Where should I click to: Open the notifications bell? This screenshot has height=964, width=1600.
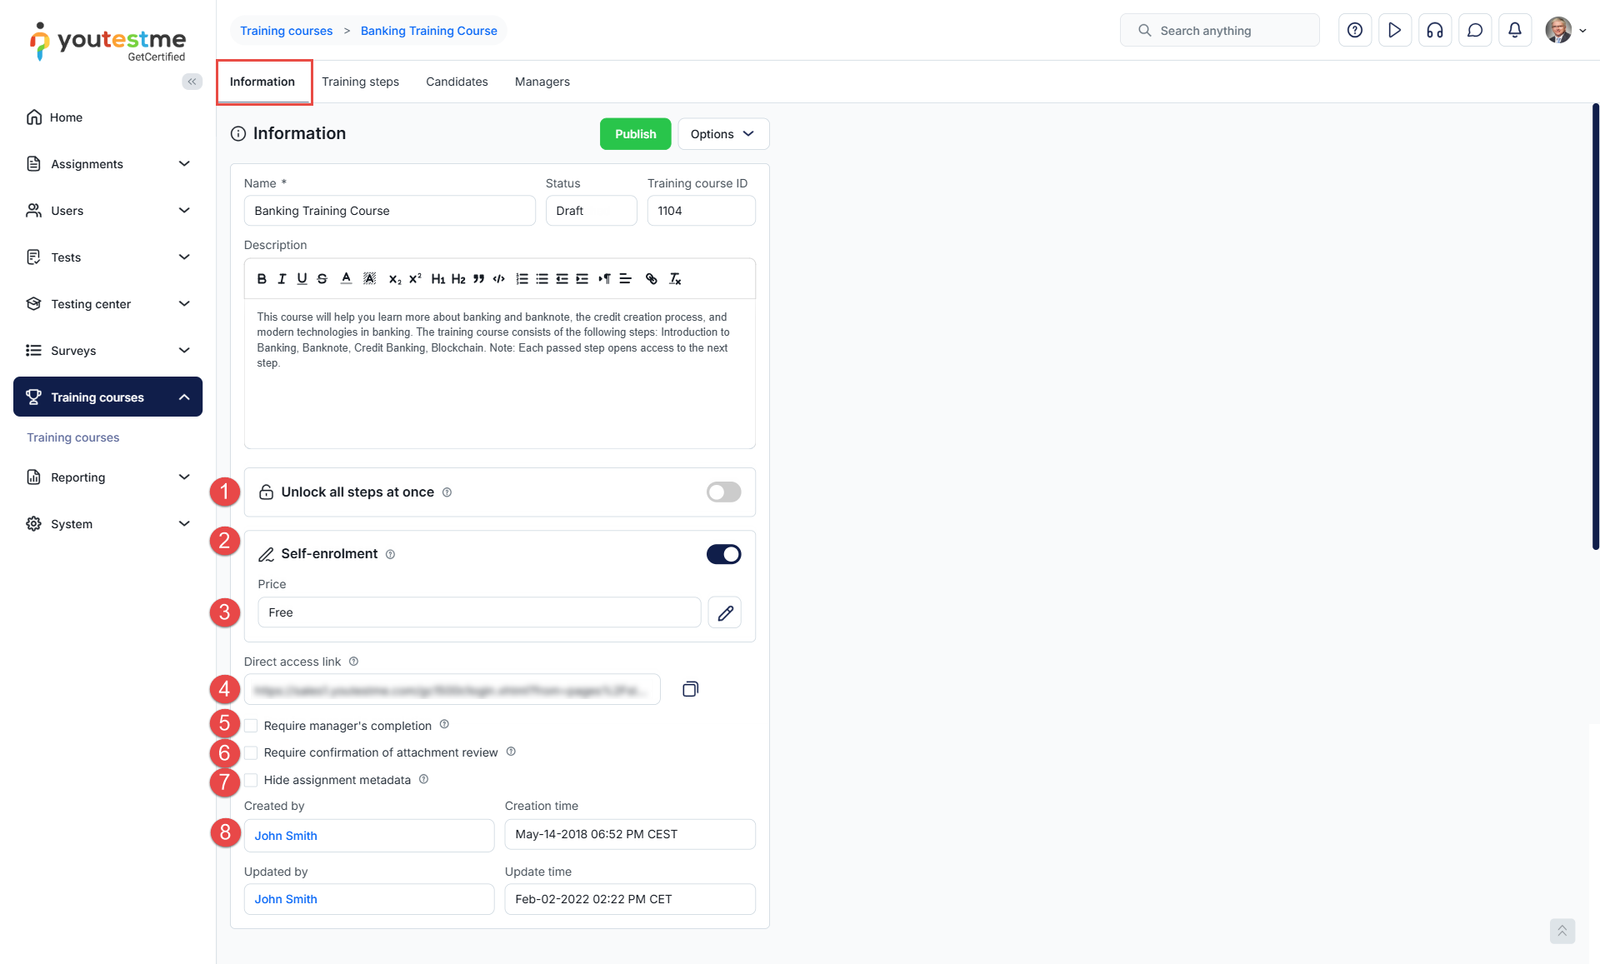tap(1514, 31)
